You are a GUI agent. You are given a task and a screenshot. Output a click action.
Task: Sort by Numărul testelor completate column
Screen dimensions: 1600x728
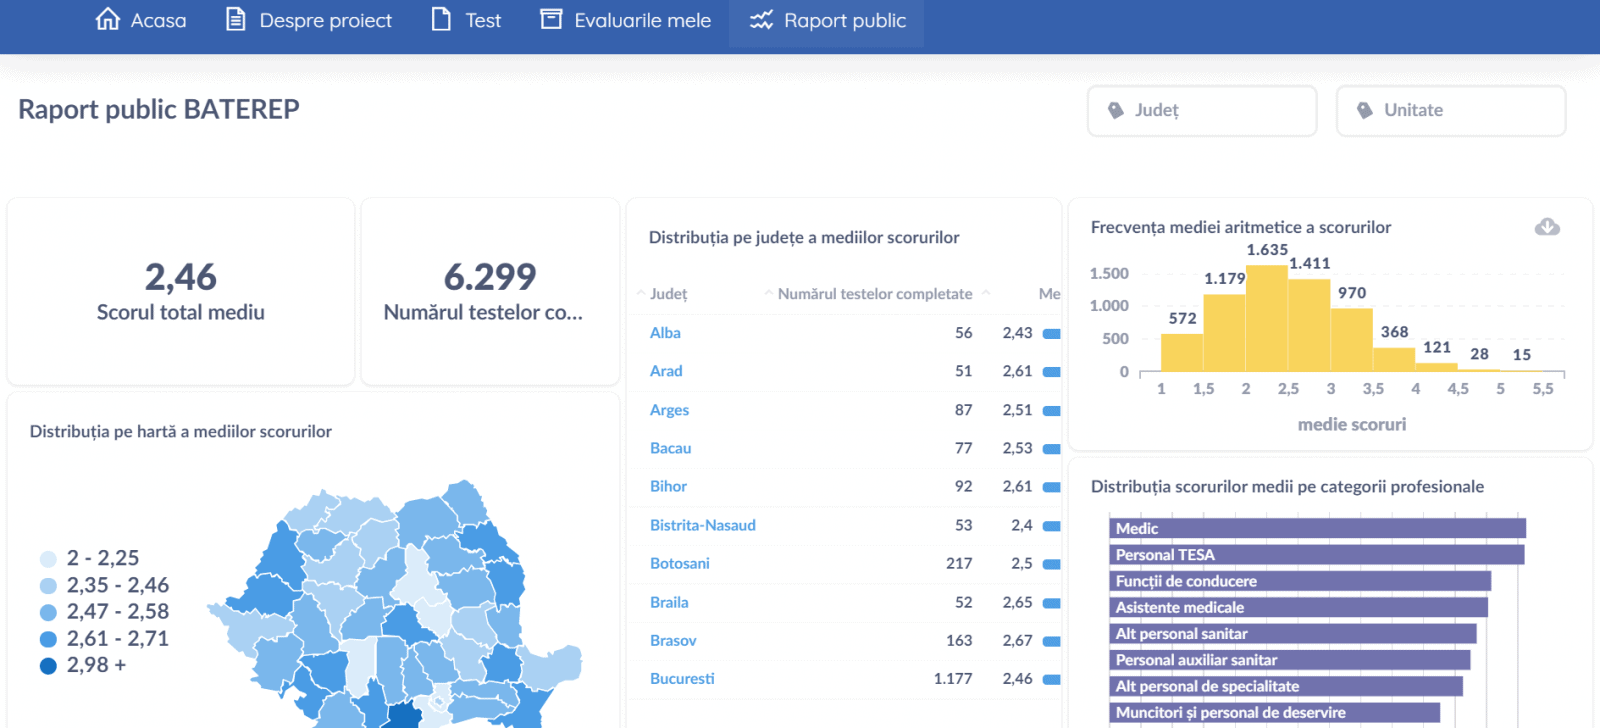(x=875, y=294)
